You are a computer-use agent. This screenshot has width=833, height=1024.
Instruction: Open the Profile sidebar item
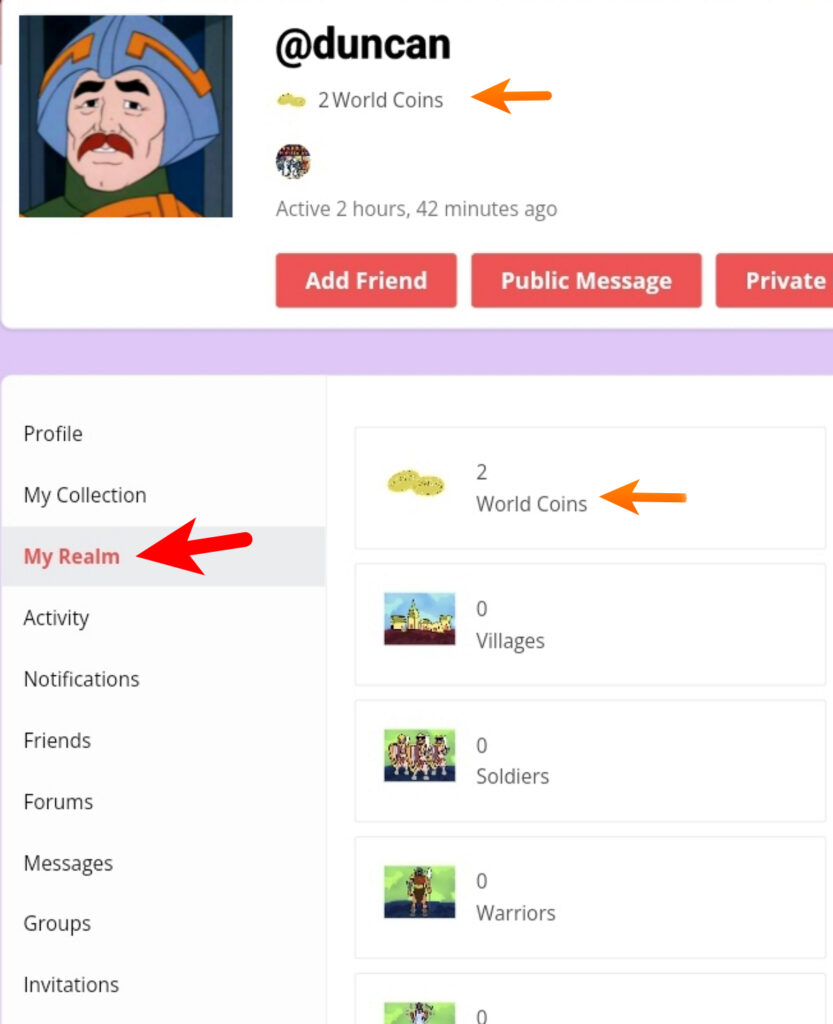(53, 434)
